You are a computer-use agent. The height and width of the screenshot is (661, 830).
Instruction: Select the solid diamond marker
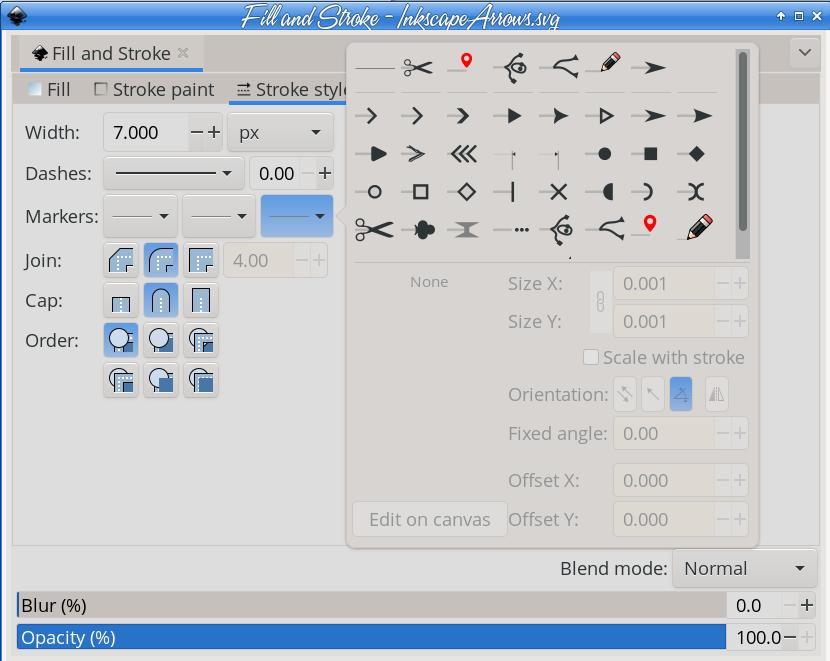point(697,154)
